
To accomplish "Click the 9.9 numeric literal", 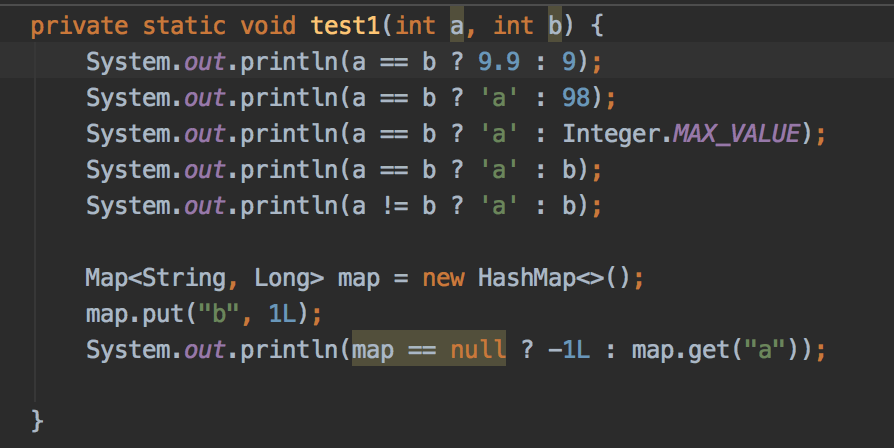I will click(x=499, y=62).
